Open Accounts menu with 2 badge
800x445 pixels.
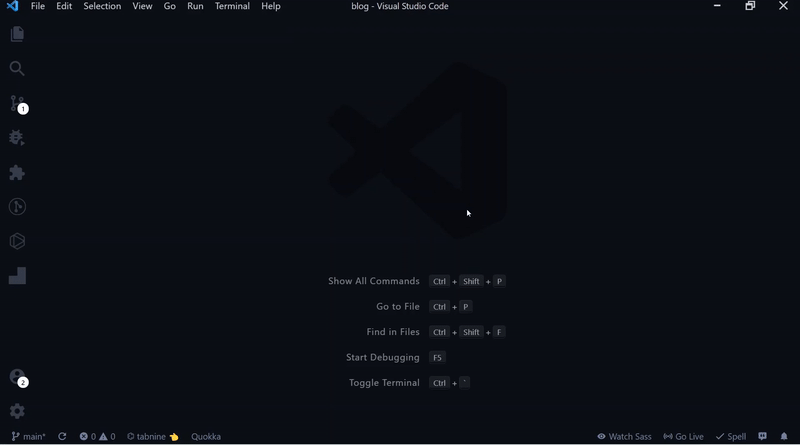[x=18, y=378]
